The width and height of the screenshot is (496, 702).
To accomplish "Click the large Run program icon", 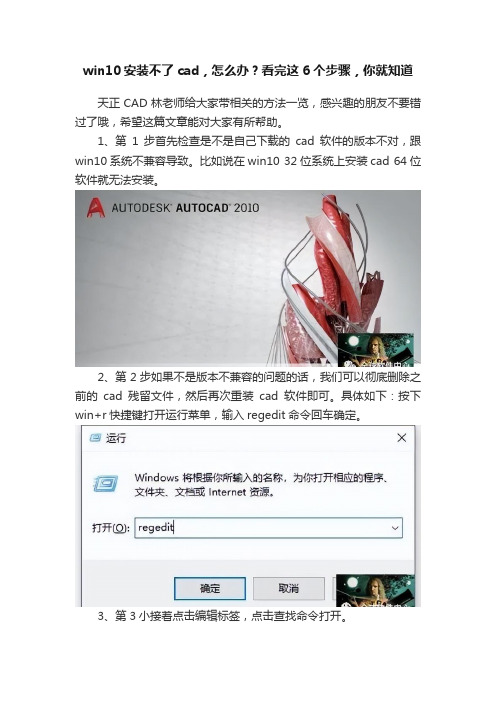I will pyautogui.click(x=106, y=484).
